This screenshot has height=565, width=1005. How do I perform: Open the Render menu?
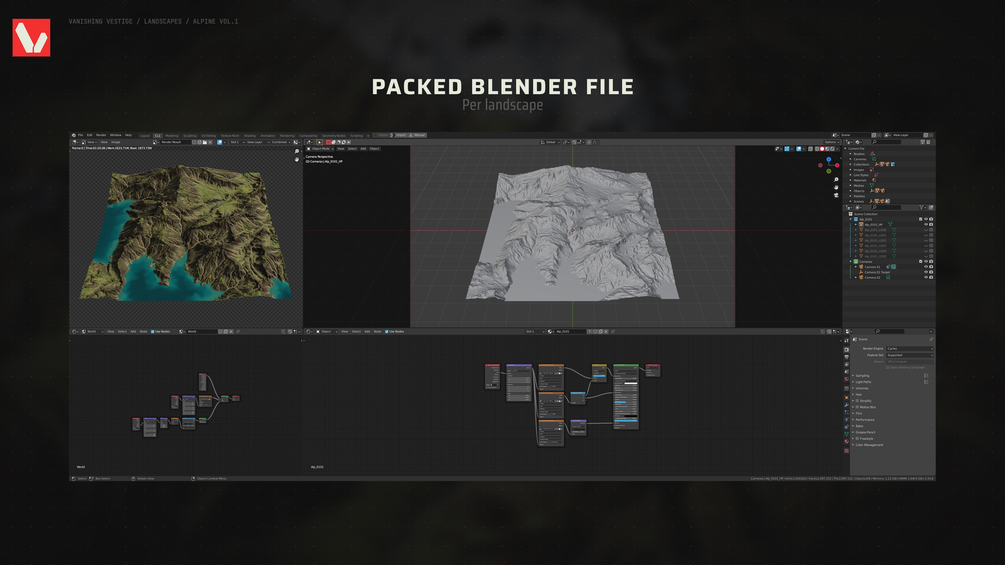(x=101, y=135)
